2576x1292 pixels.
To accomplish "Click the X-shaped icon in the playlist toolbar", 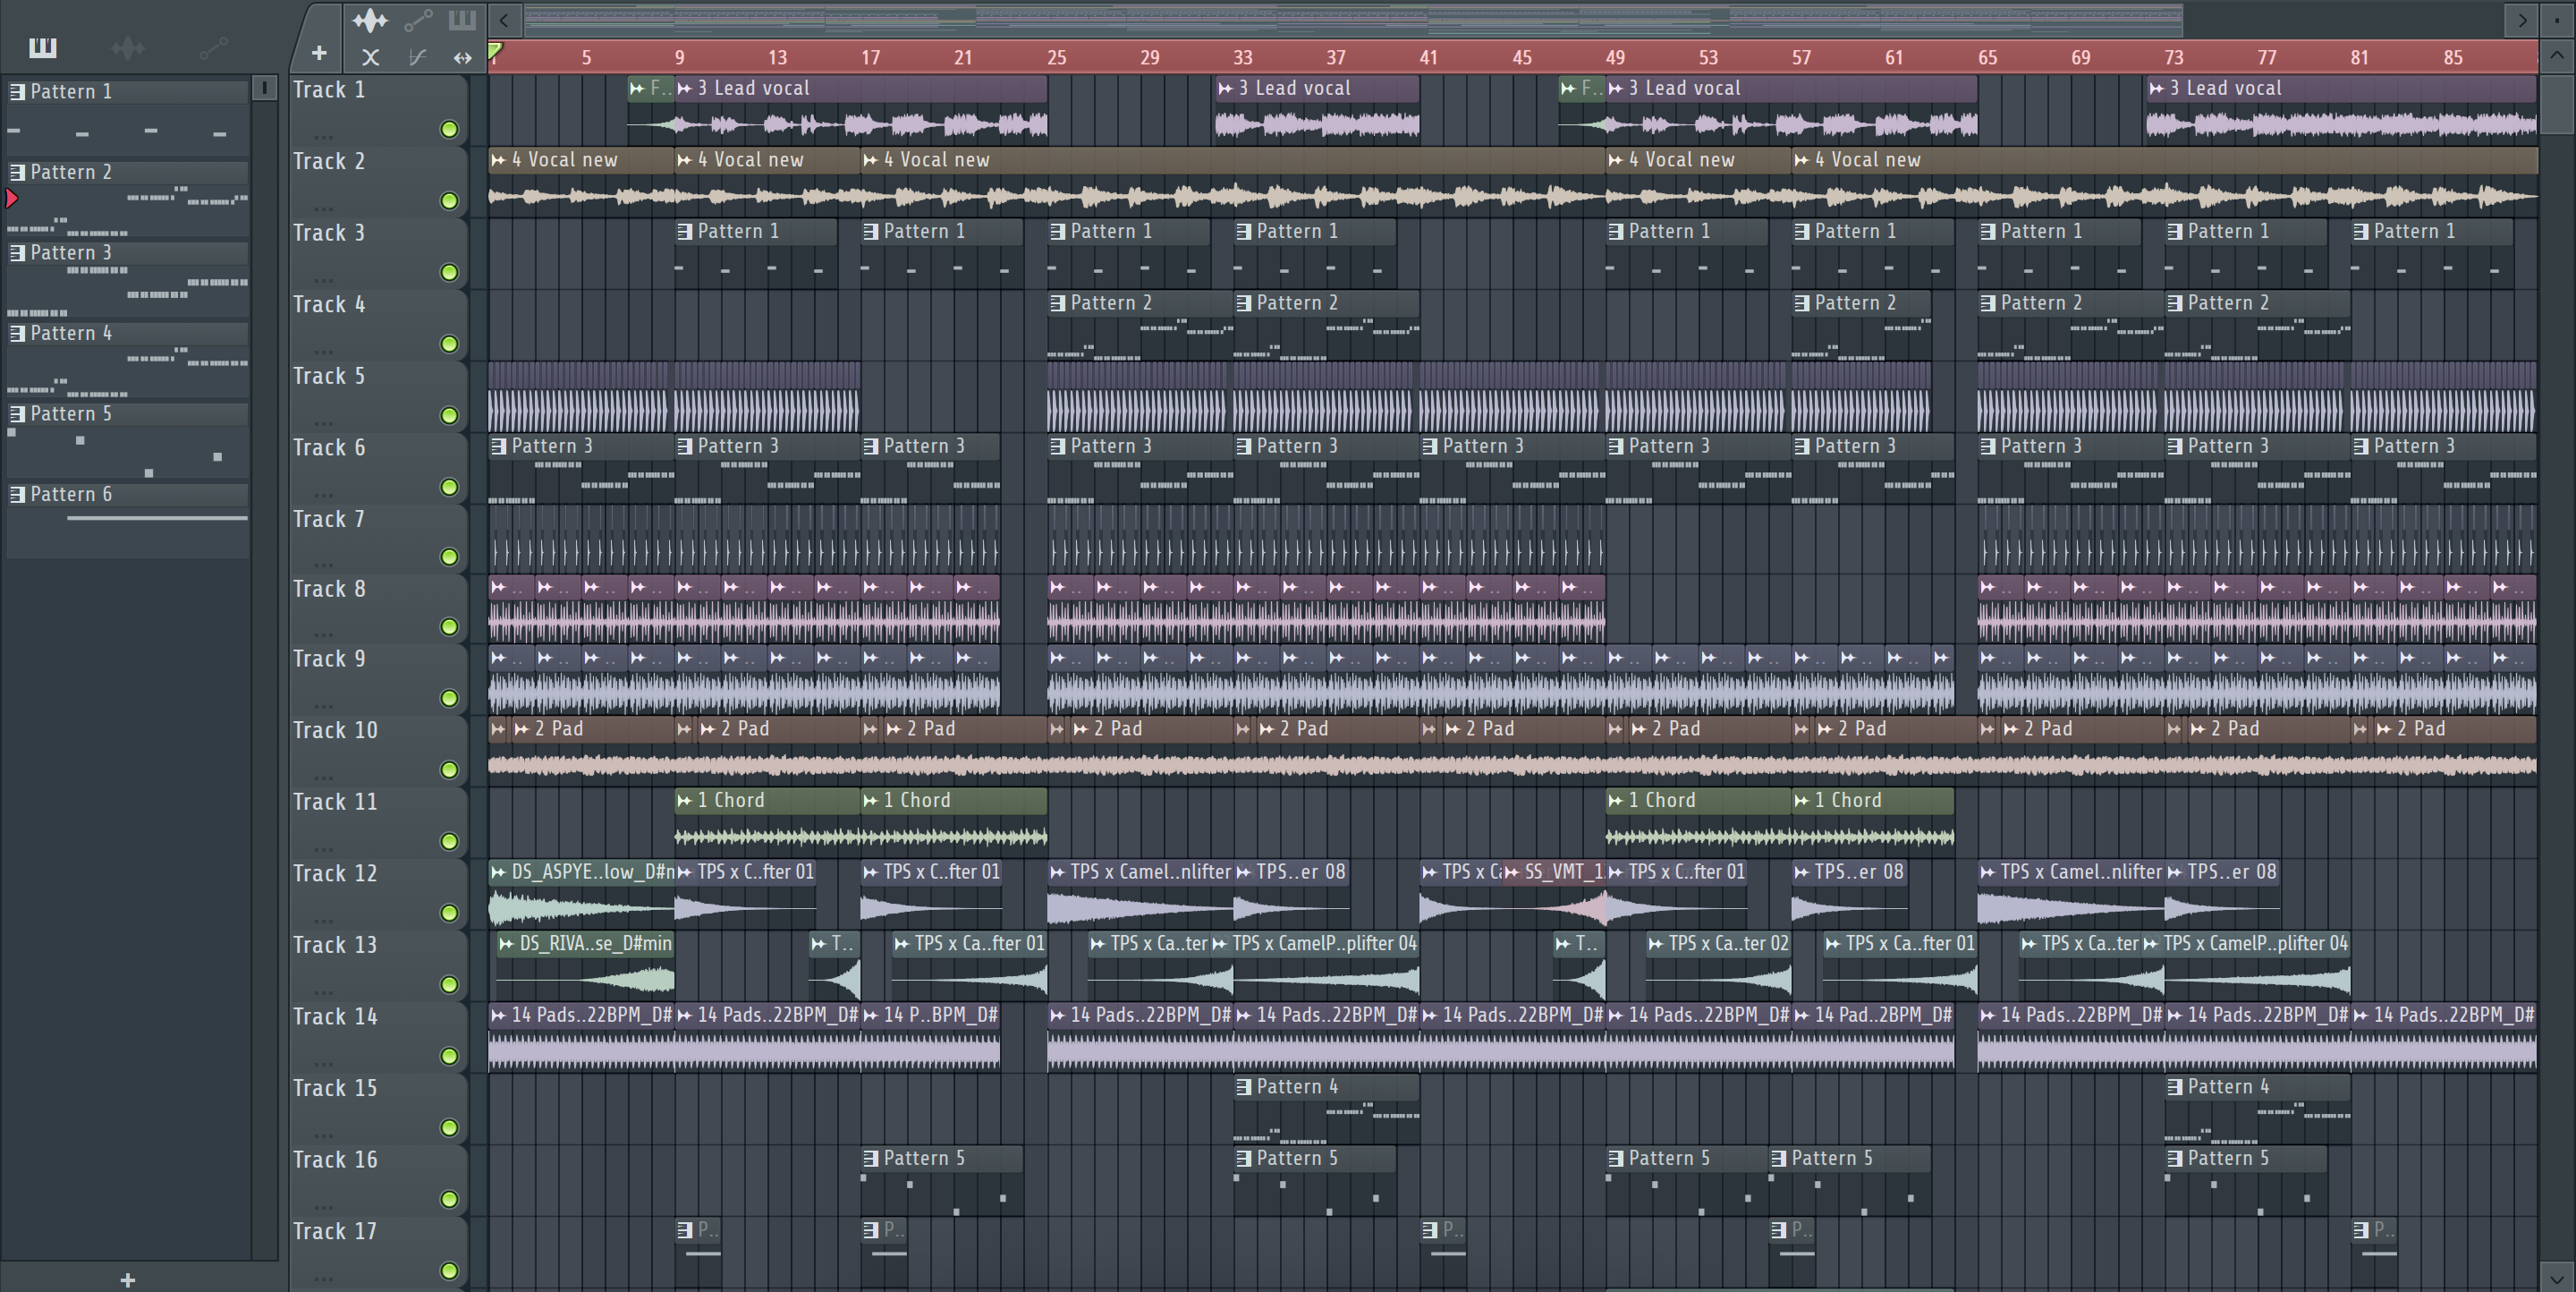I will pos(370,57).
